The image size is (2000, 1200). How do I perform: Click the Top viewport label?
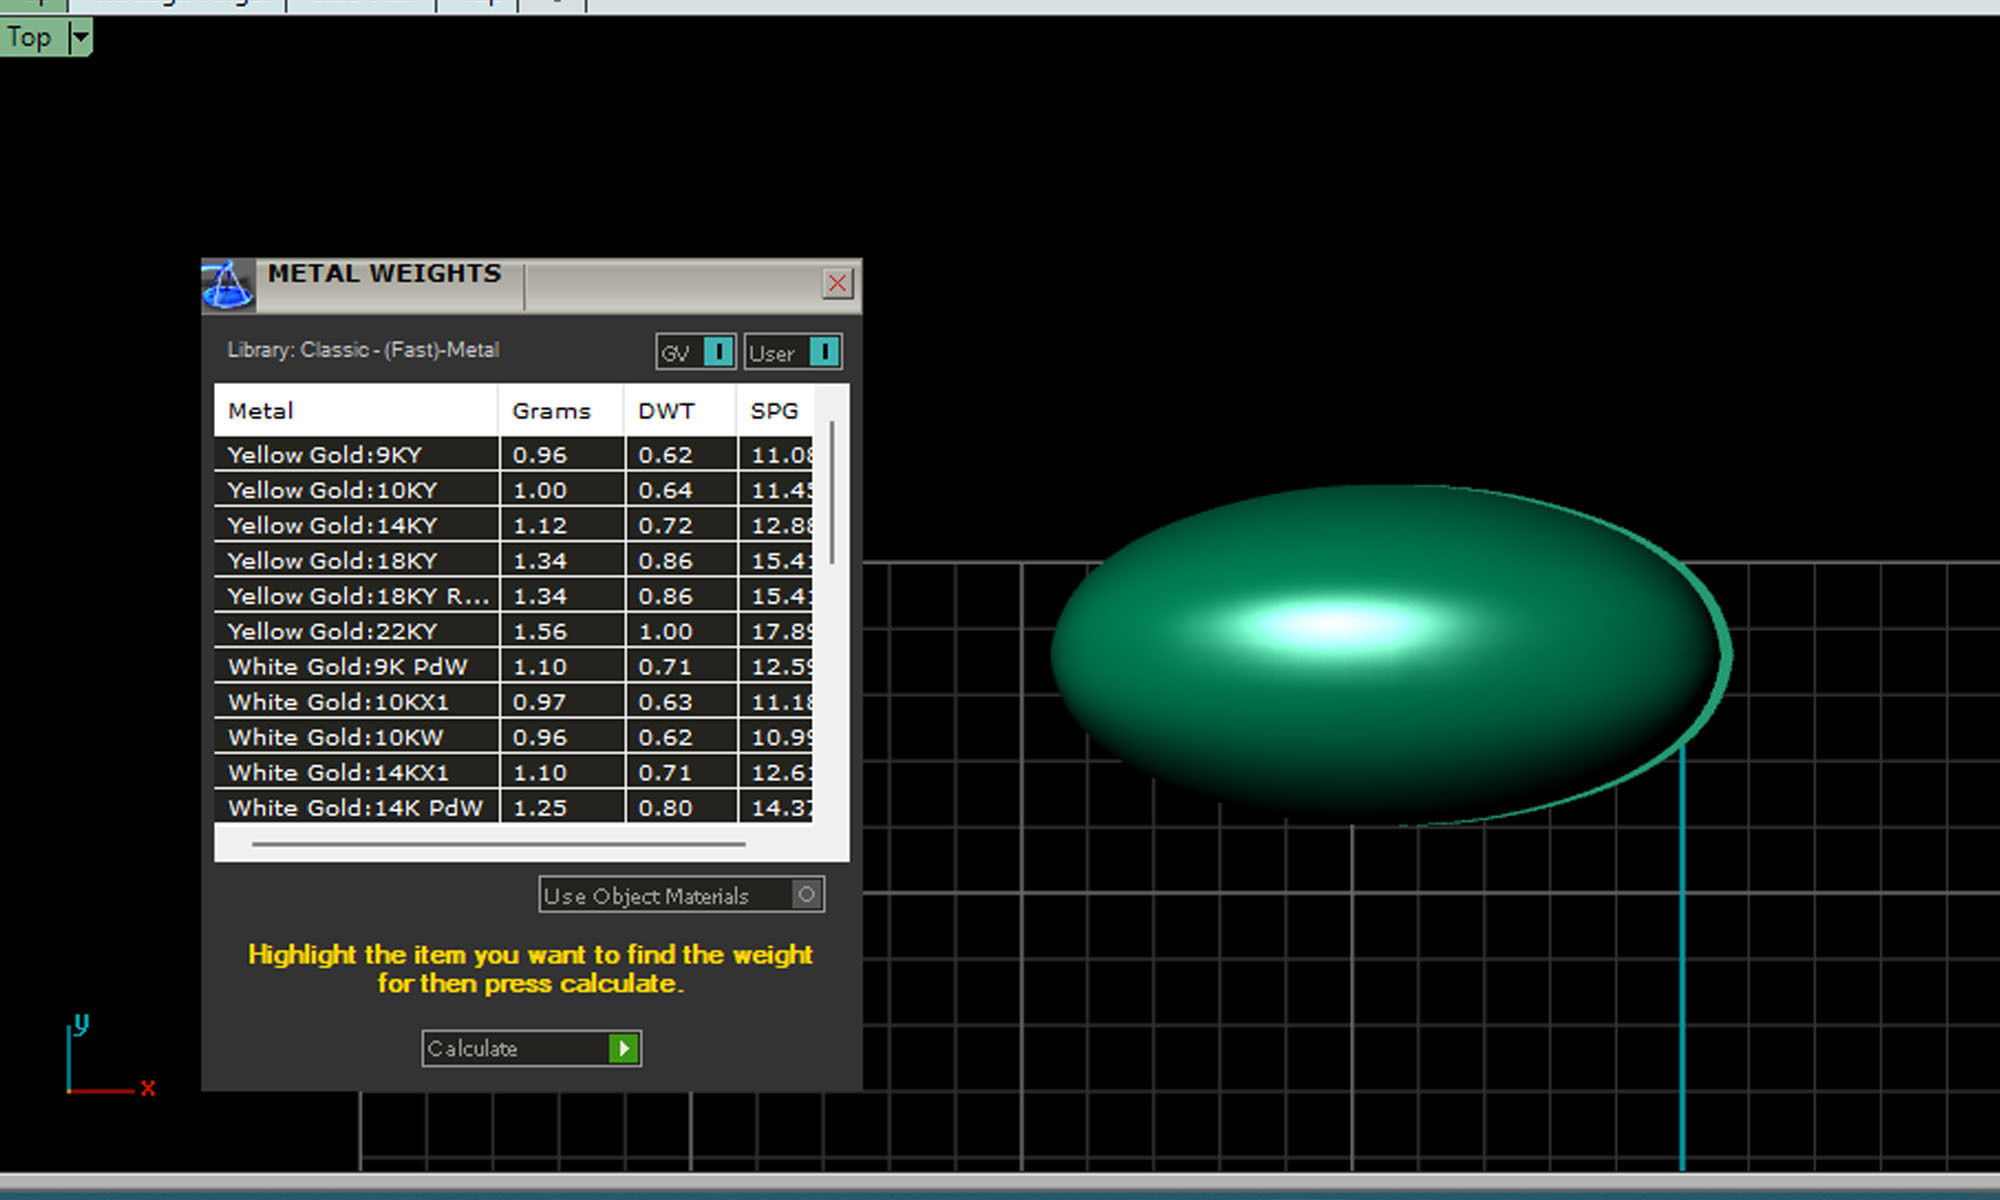point(30,38)
